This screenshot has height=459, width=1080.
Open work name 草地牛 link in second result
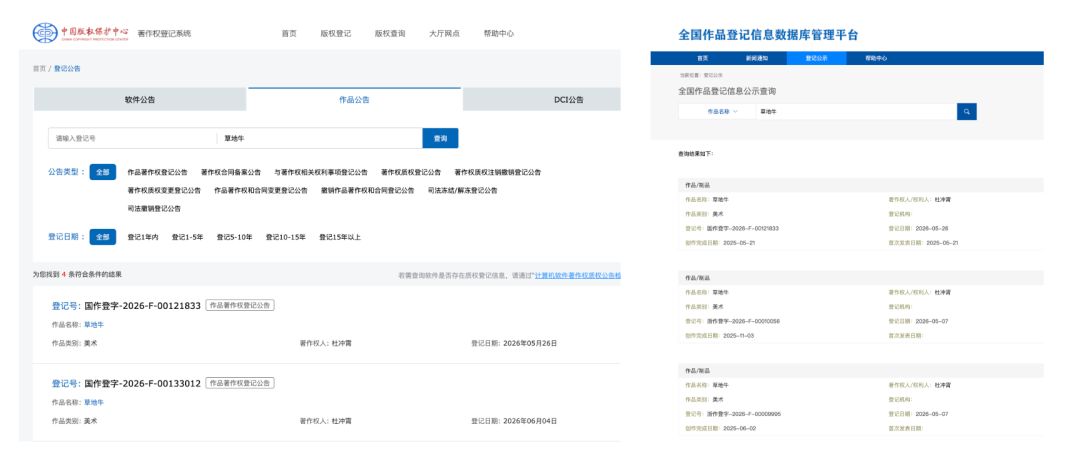coord(94,402)
